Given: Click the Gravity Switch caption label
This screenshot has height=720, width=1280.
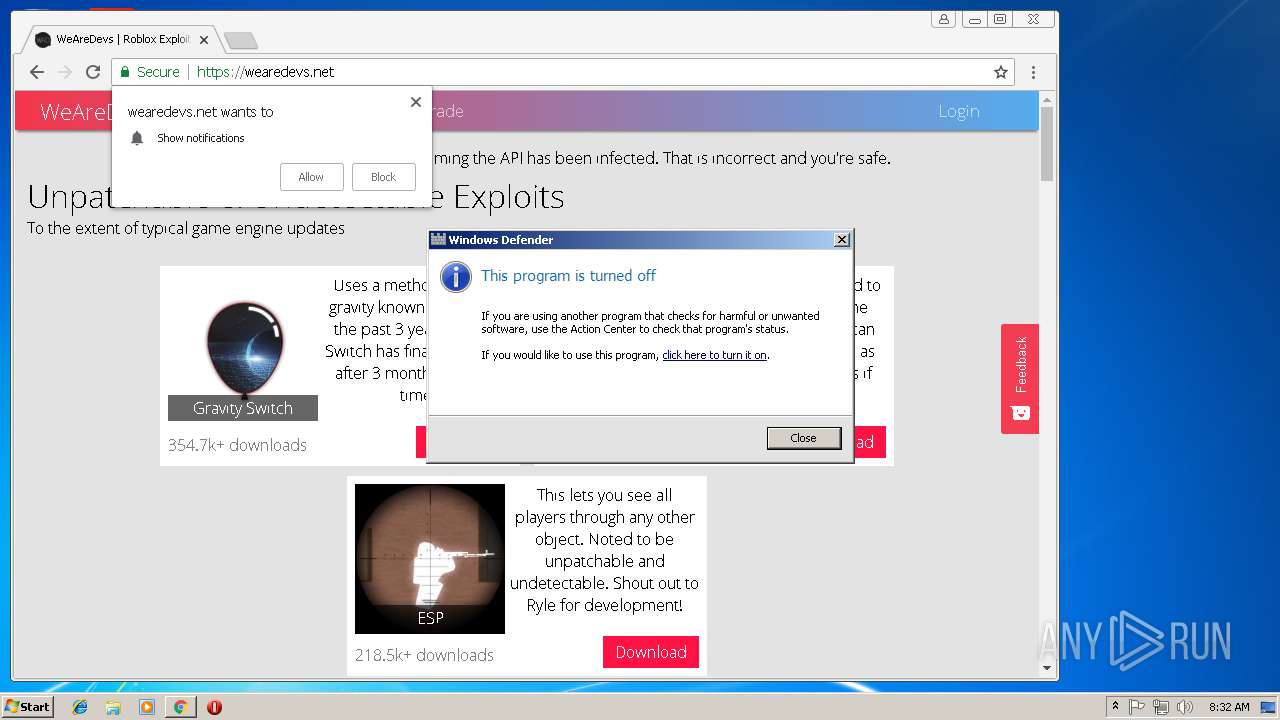Looking at the screenshot, I should click(243, 408).
